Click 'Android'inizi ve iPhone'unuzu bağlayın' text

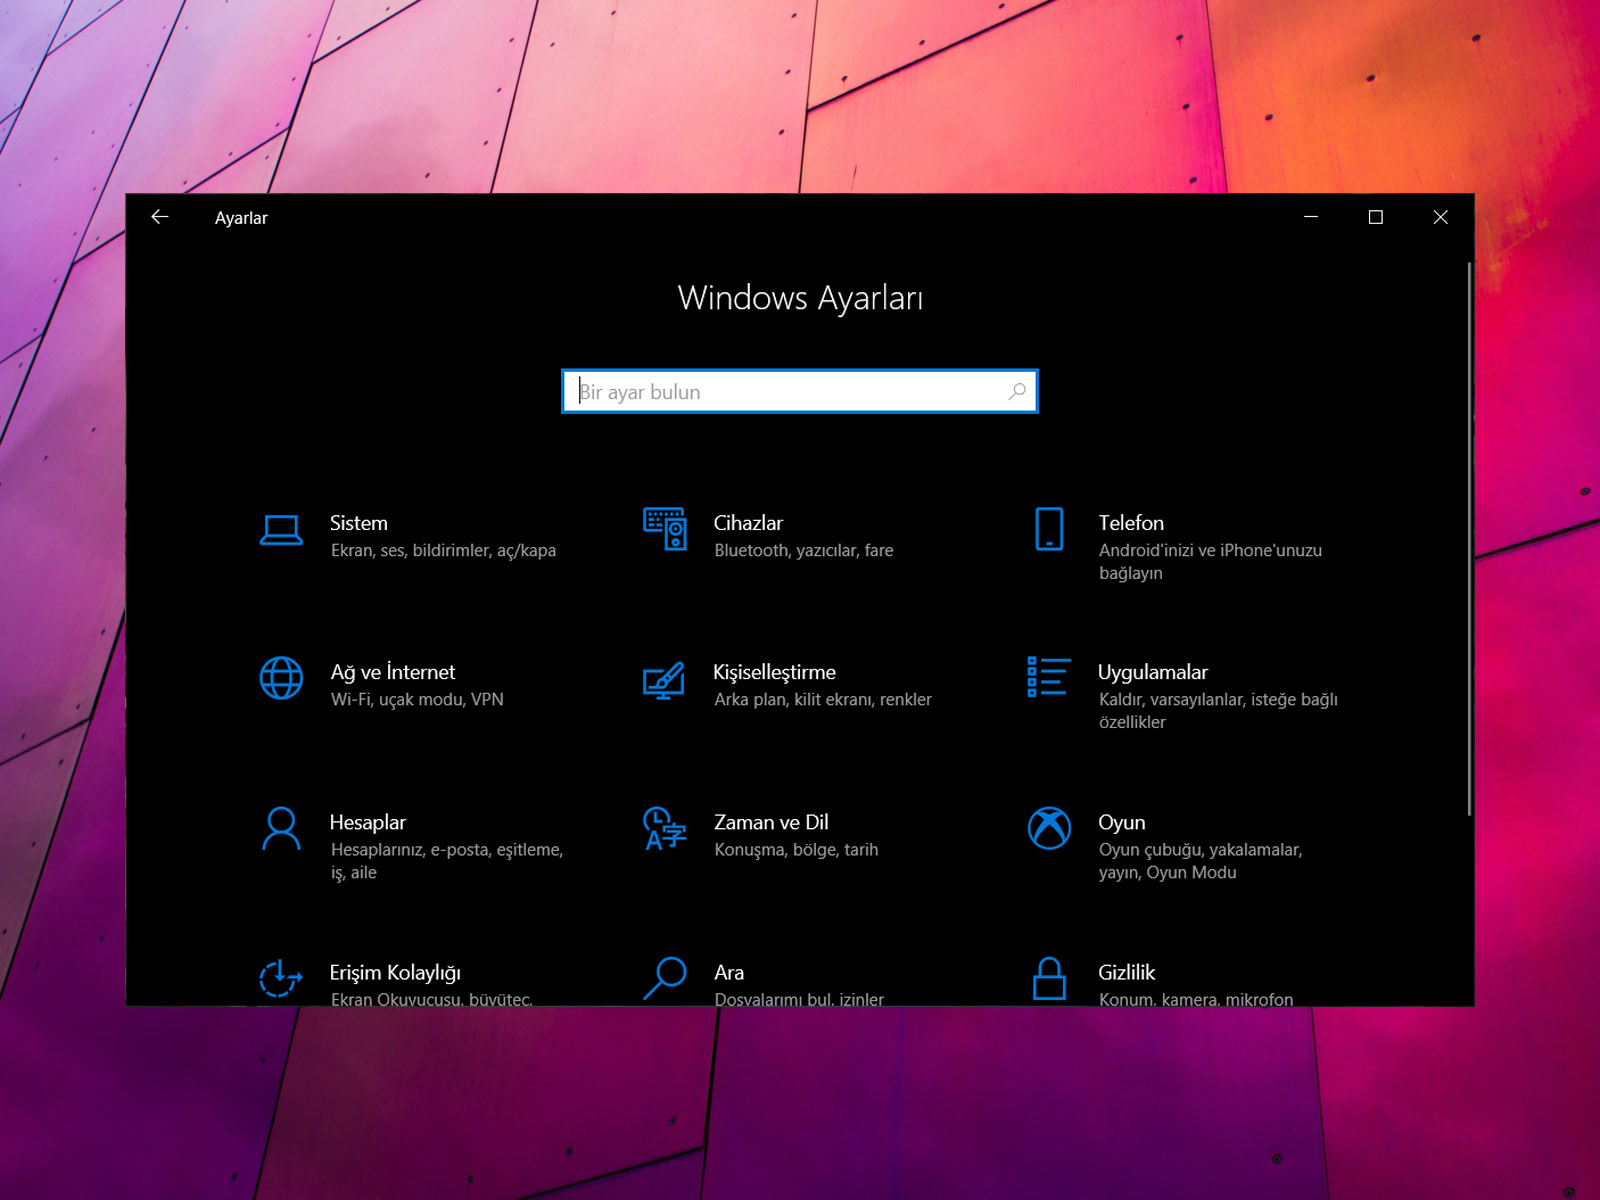coord(1210,561)
